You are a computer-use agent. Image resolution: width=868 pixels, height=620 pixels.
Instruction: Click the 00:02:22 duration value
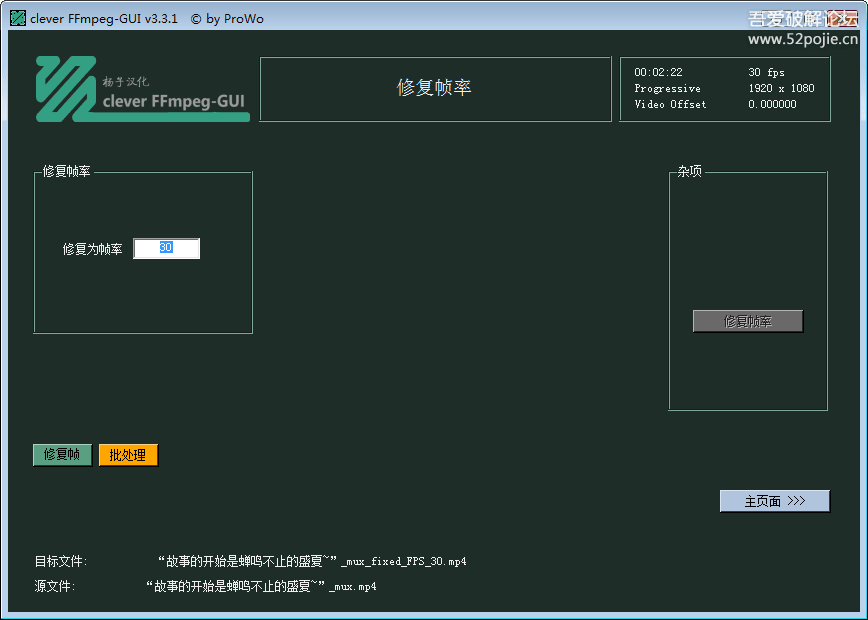pyautogui.click(x=658, y=73)
